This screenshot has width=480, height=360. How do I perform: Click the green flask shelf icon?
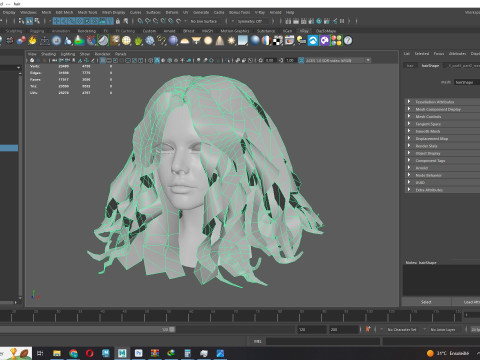[x=79, y=41]
